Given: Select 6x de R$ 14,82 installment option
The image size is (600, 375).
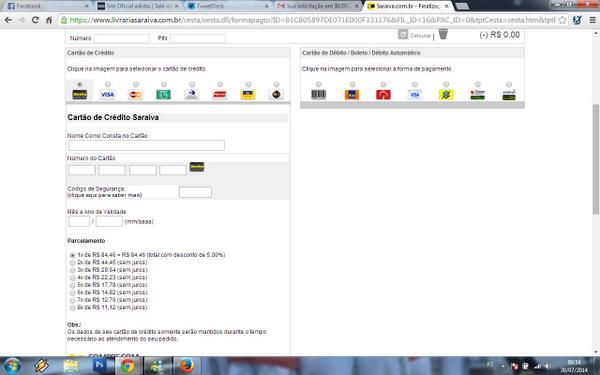Looking at the screenshot, I should pyautogui.click(x=73, y=293).
